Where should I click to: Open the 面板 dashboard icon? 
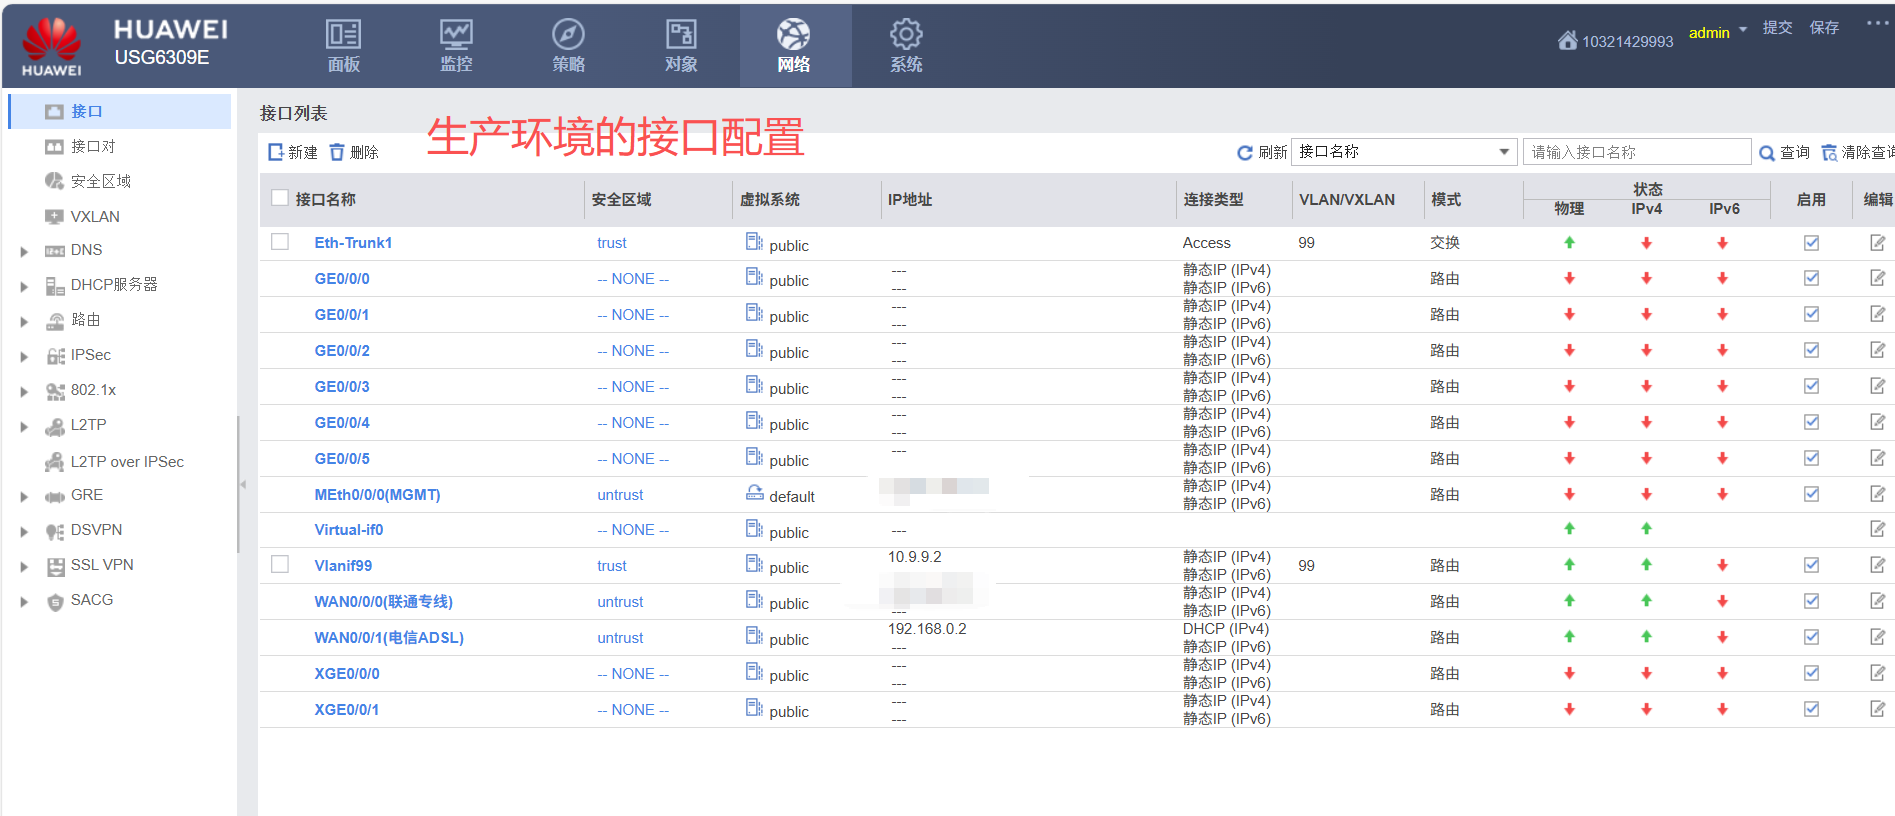pos(343,36)
